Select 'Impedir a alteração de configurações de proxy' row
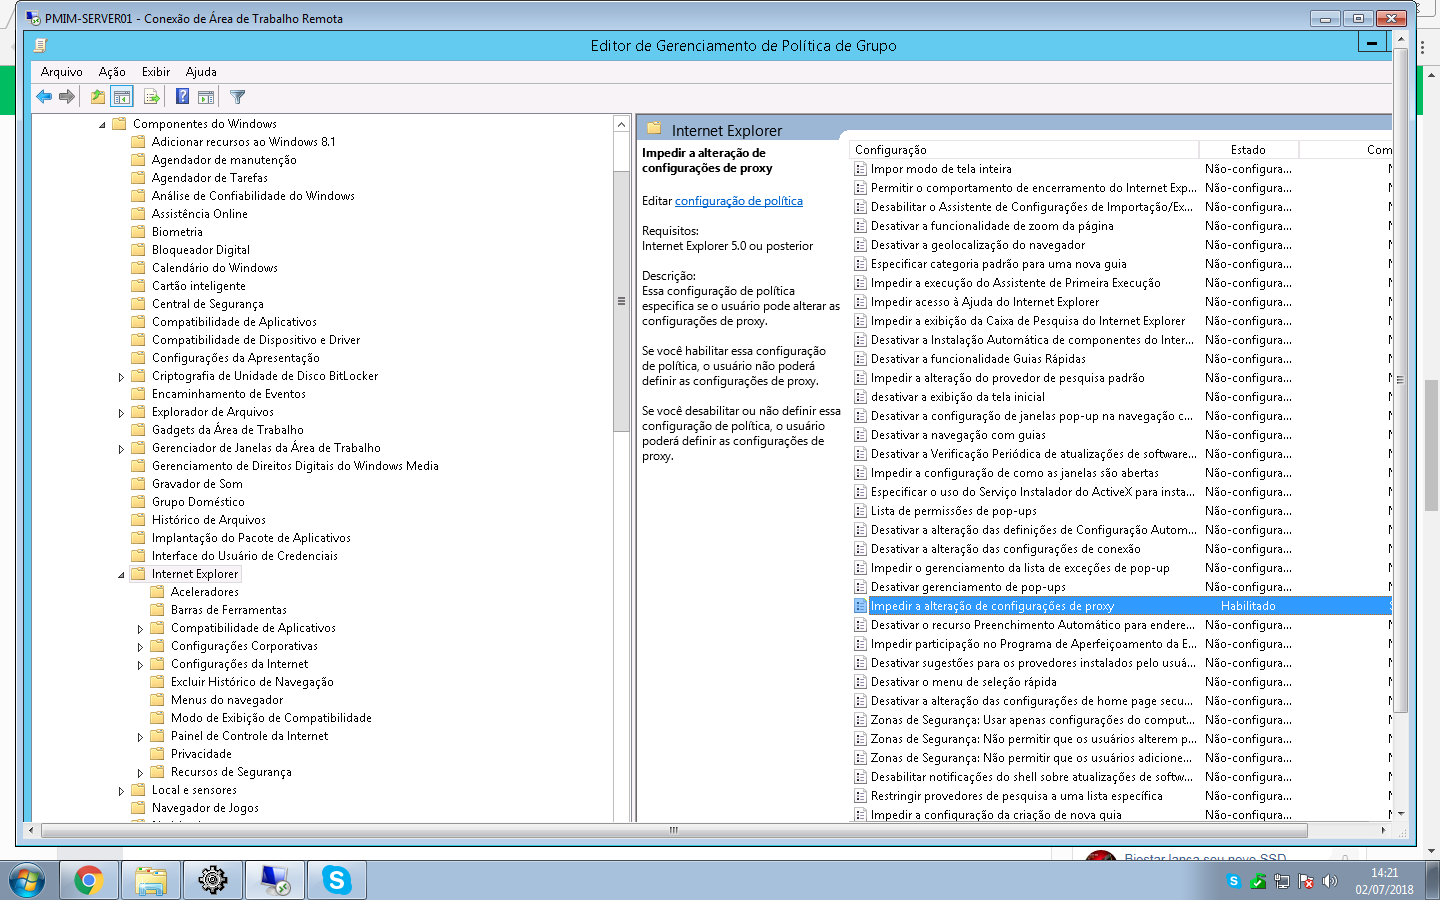 [x=1122, y=606]
